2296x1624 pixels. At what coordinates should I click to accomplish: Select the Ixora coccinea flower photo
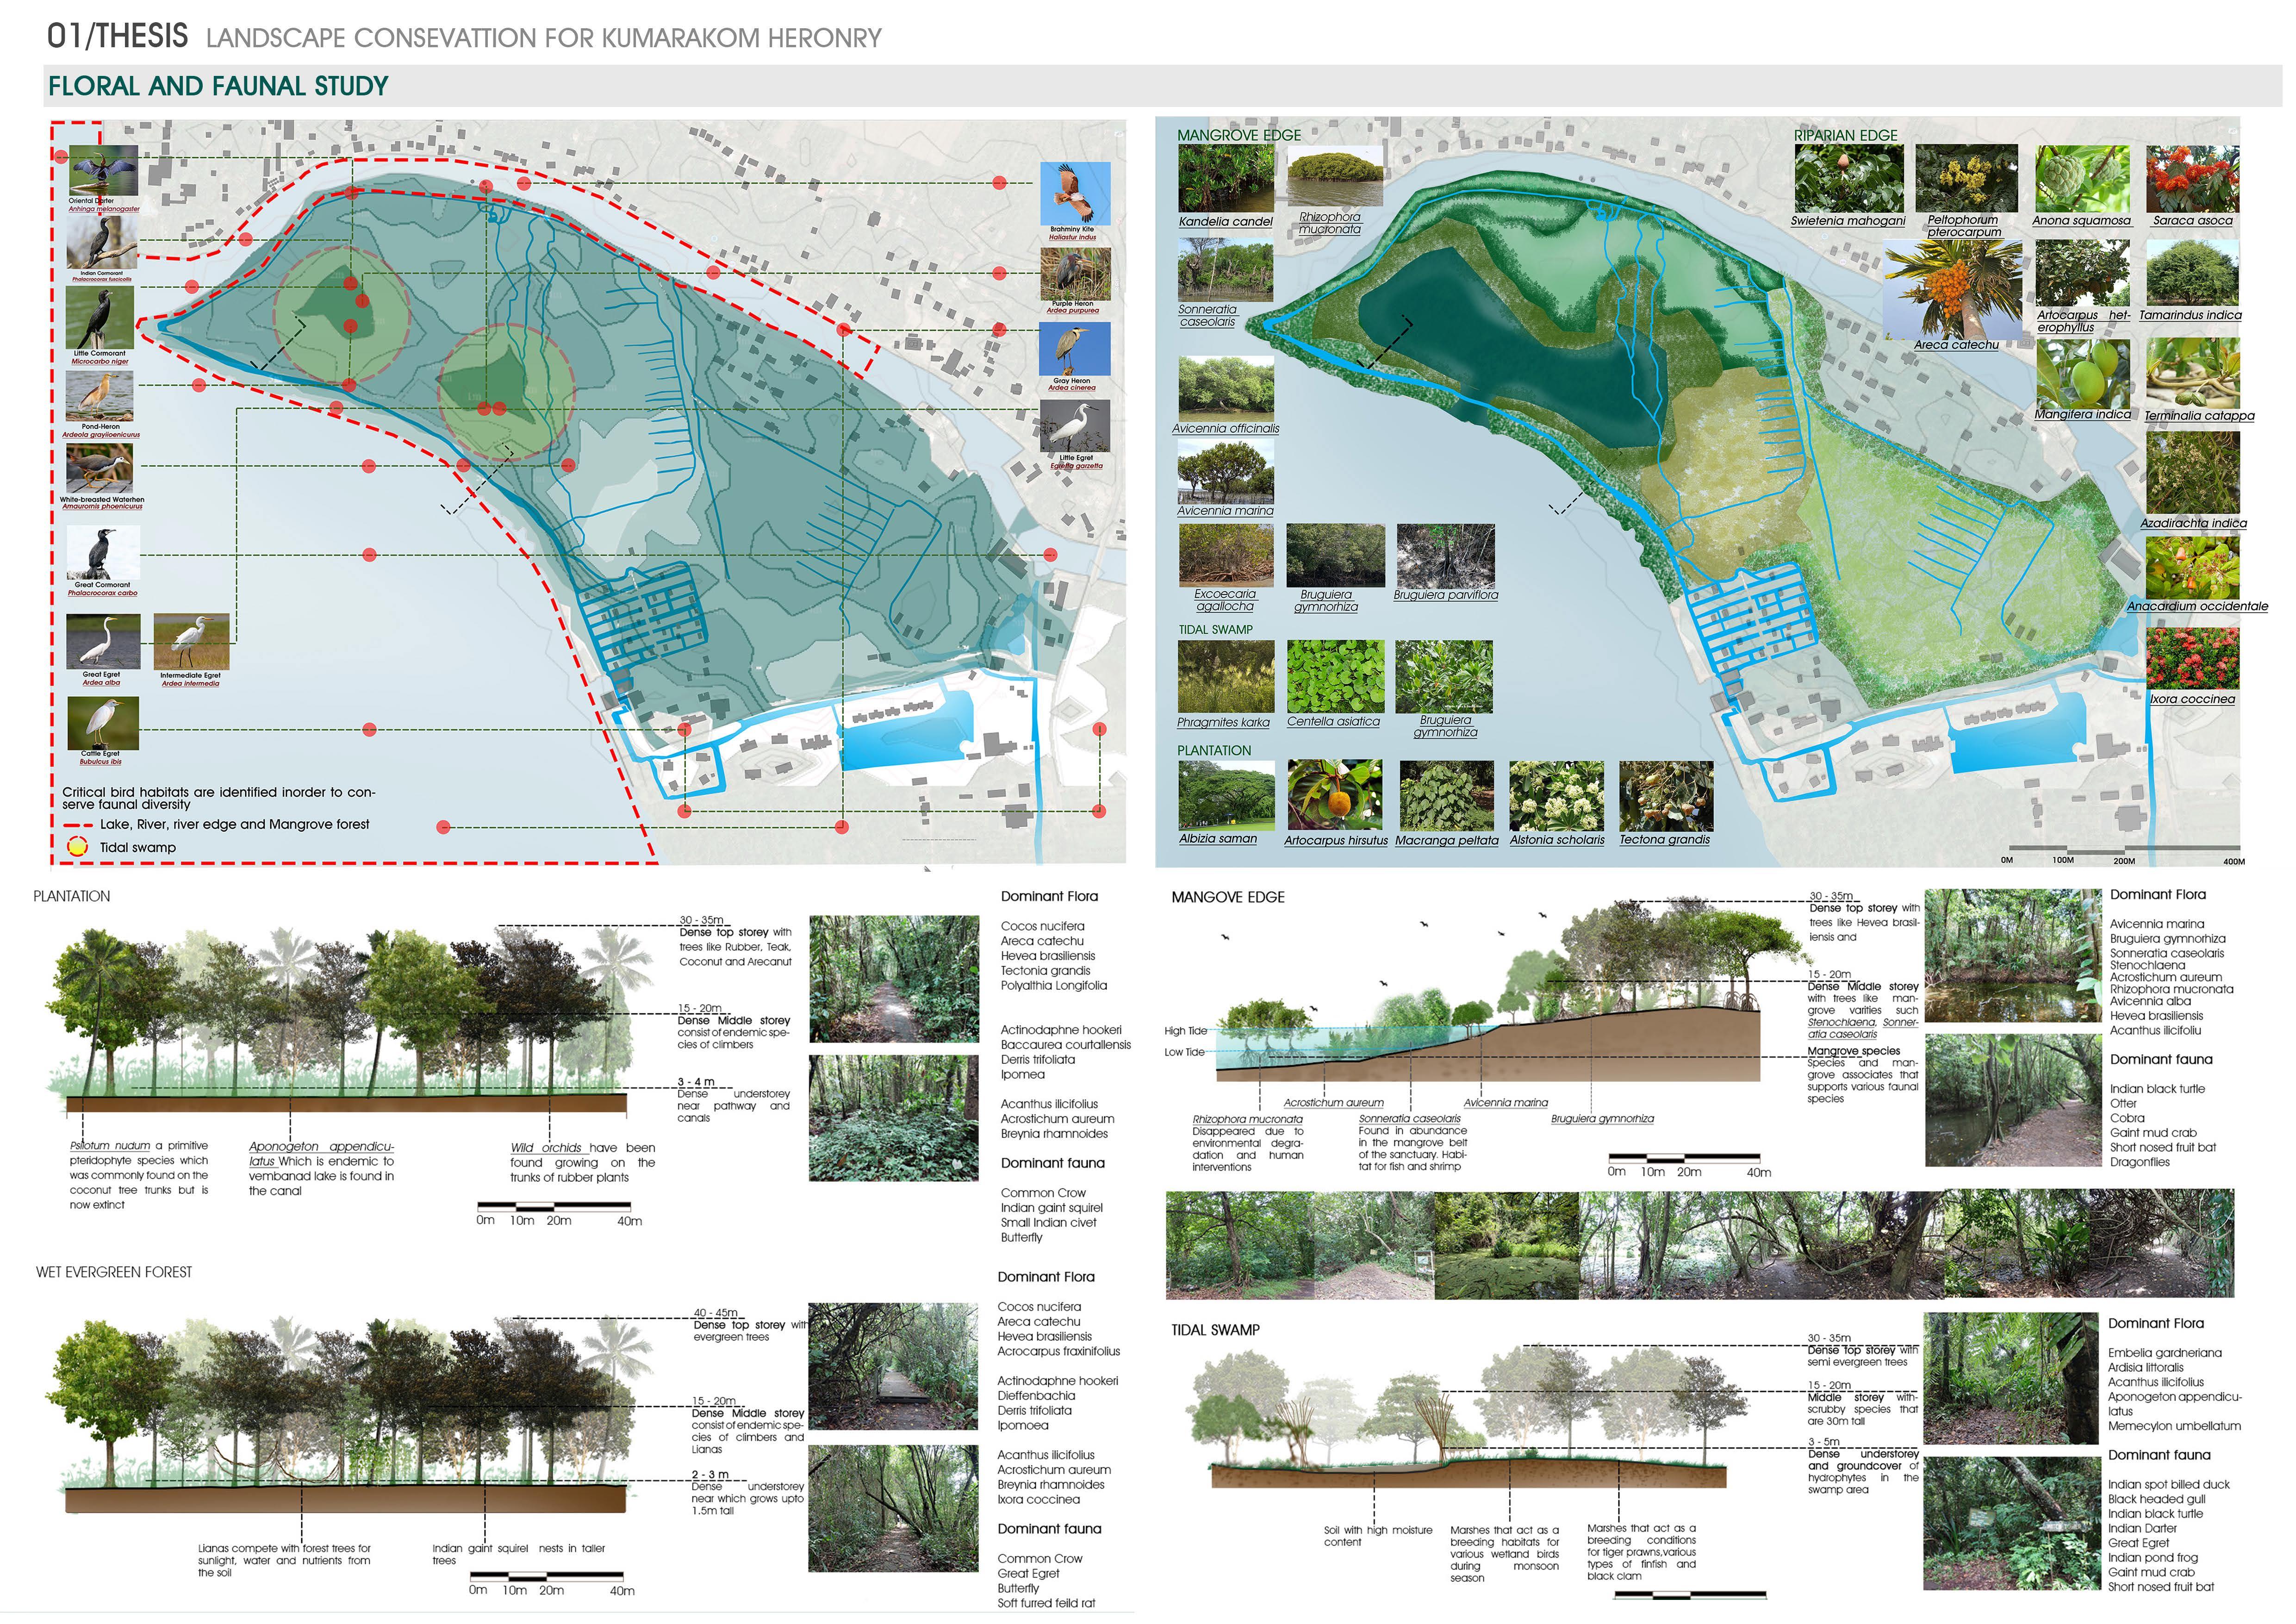[x=2192, y=657]
